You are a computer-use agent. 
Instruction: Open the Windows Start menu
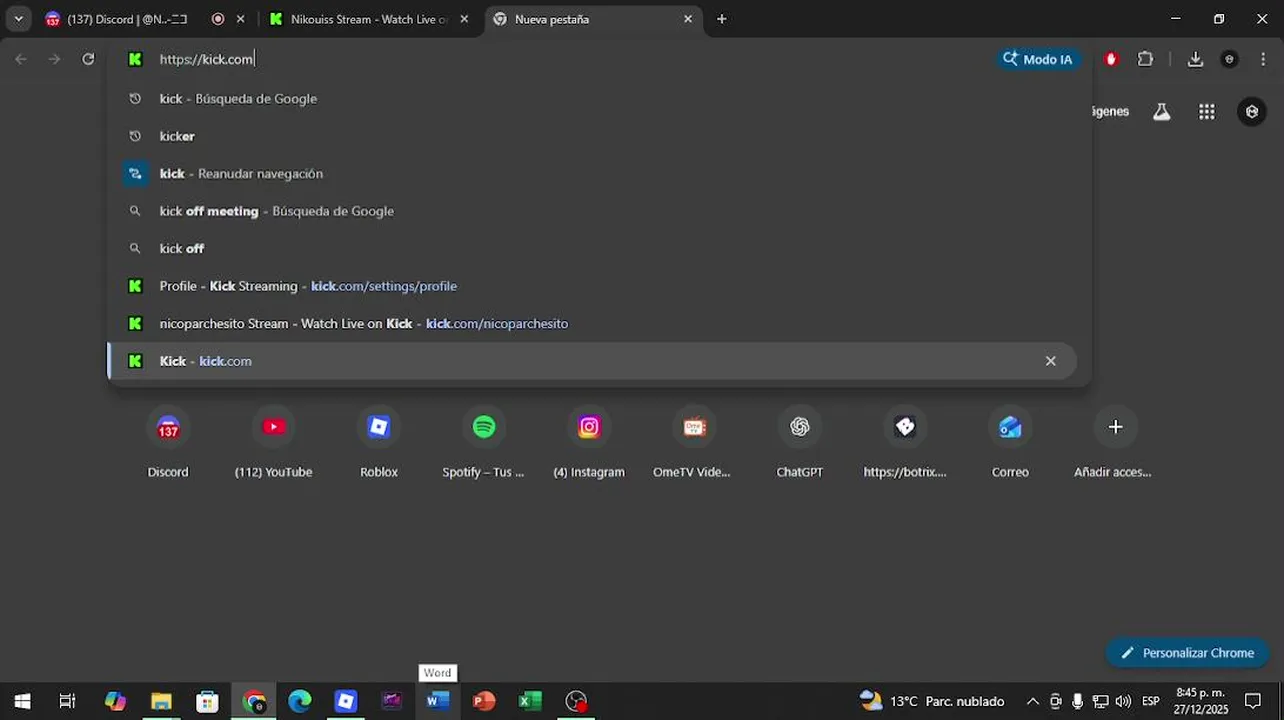22,701
